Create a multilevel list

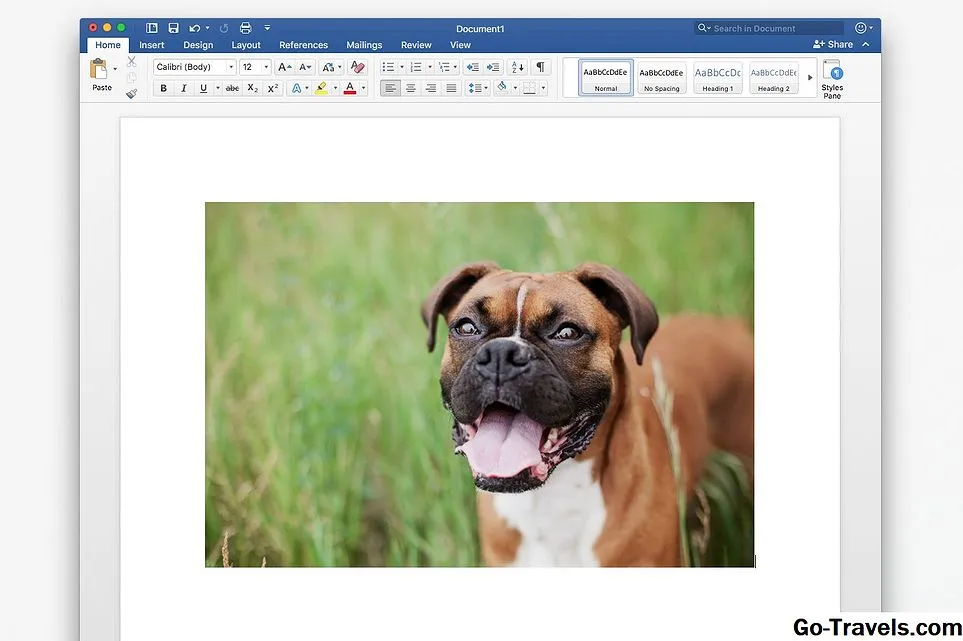click(x=444, y=67)
